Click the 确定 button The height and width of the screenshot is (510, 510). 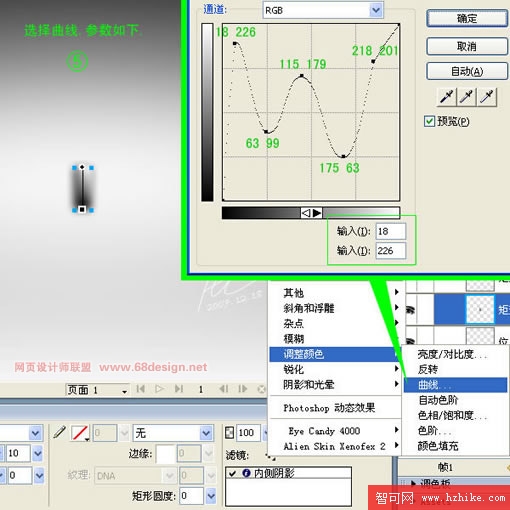(467, 19)
